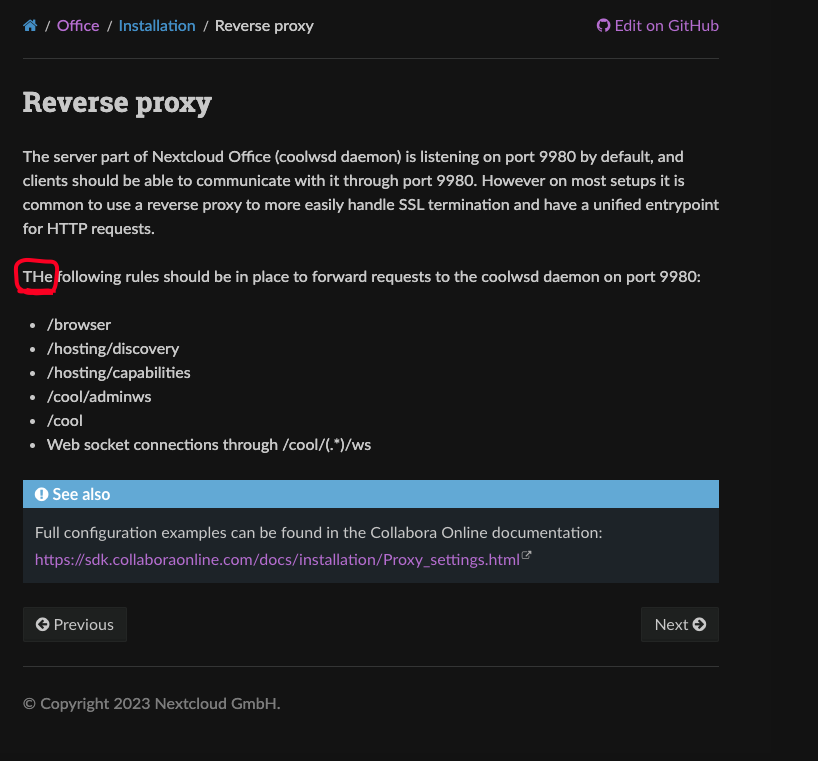Click 'Full configuration examples can be found' text

[318, 533]
